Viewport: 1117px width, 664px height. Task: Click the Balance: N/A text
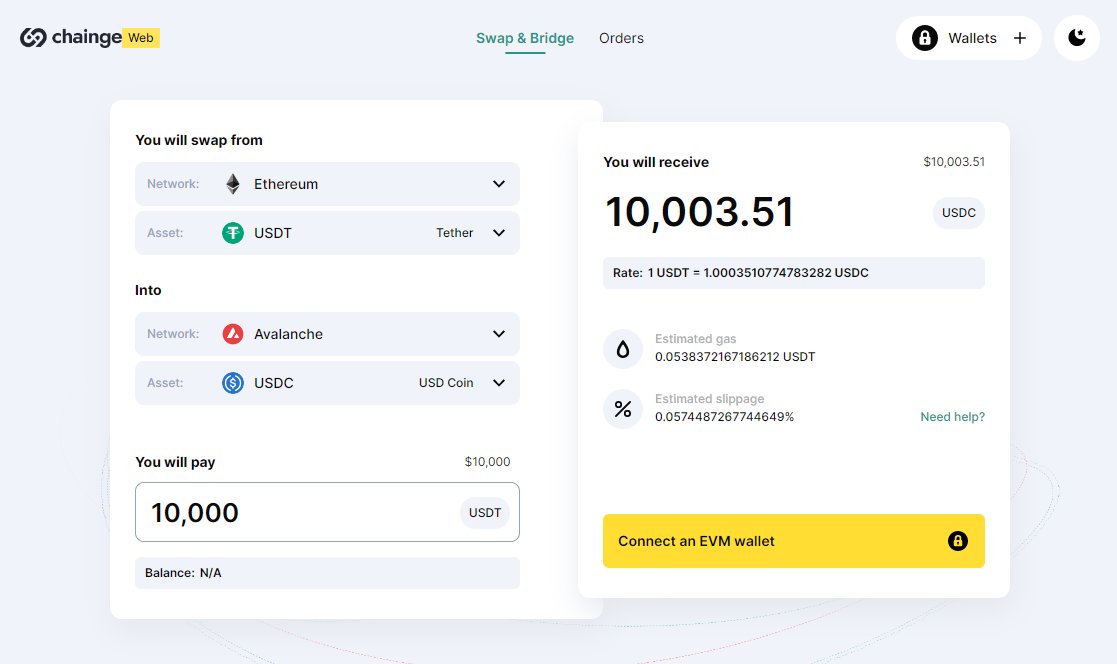pos(183,573)
